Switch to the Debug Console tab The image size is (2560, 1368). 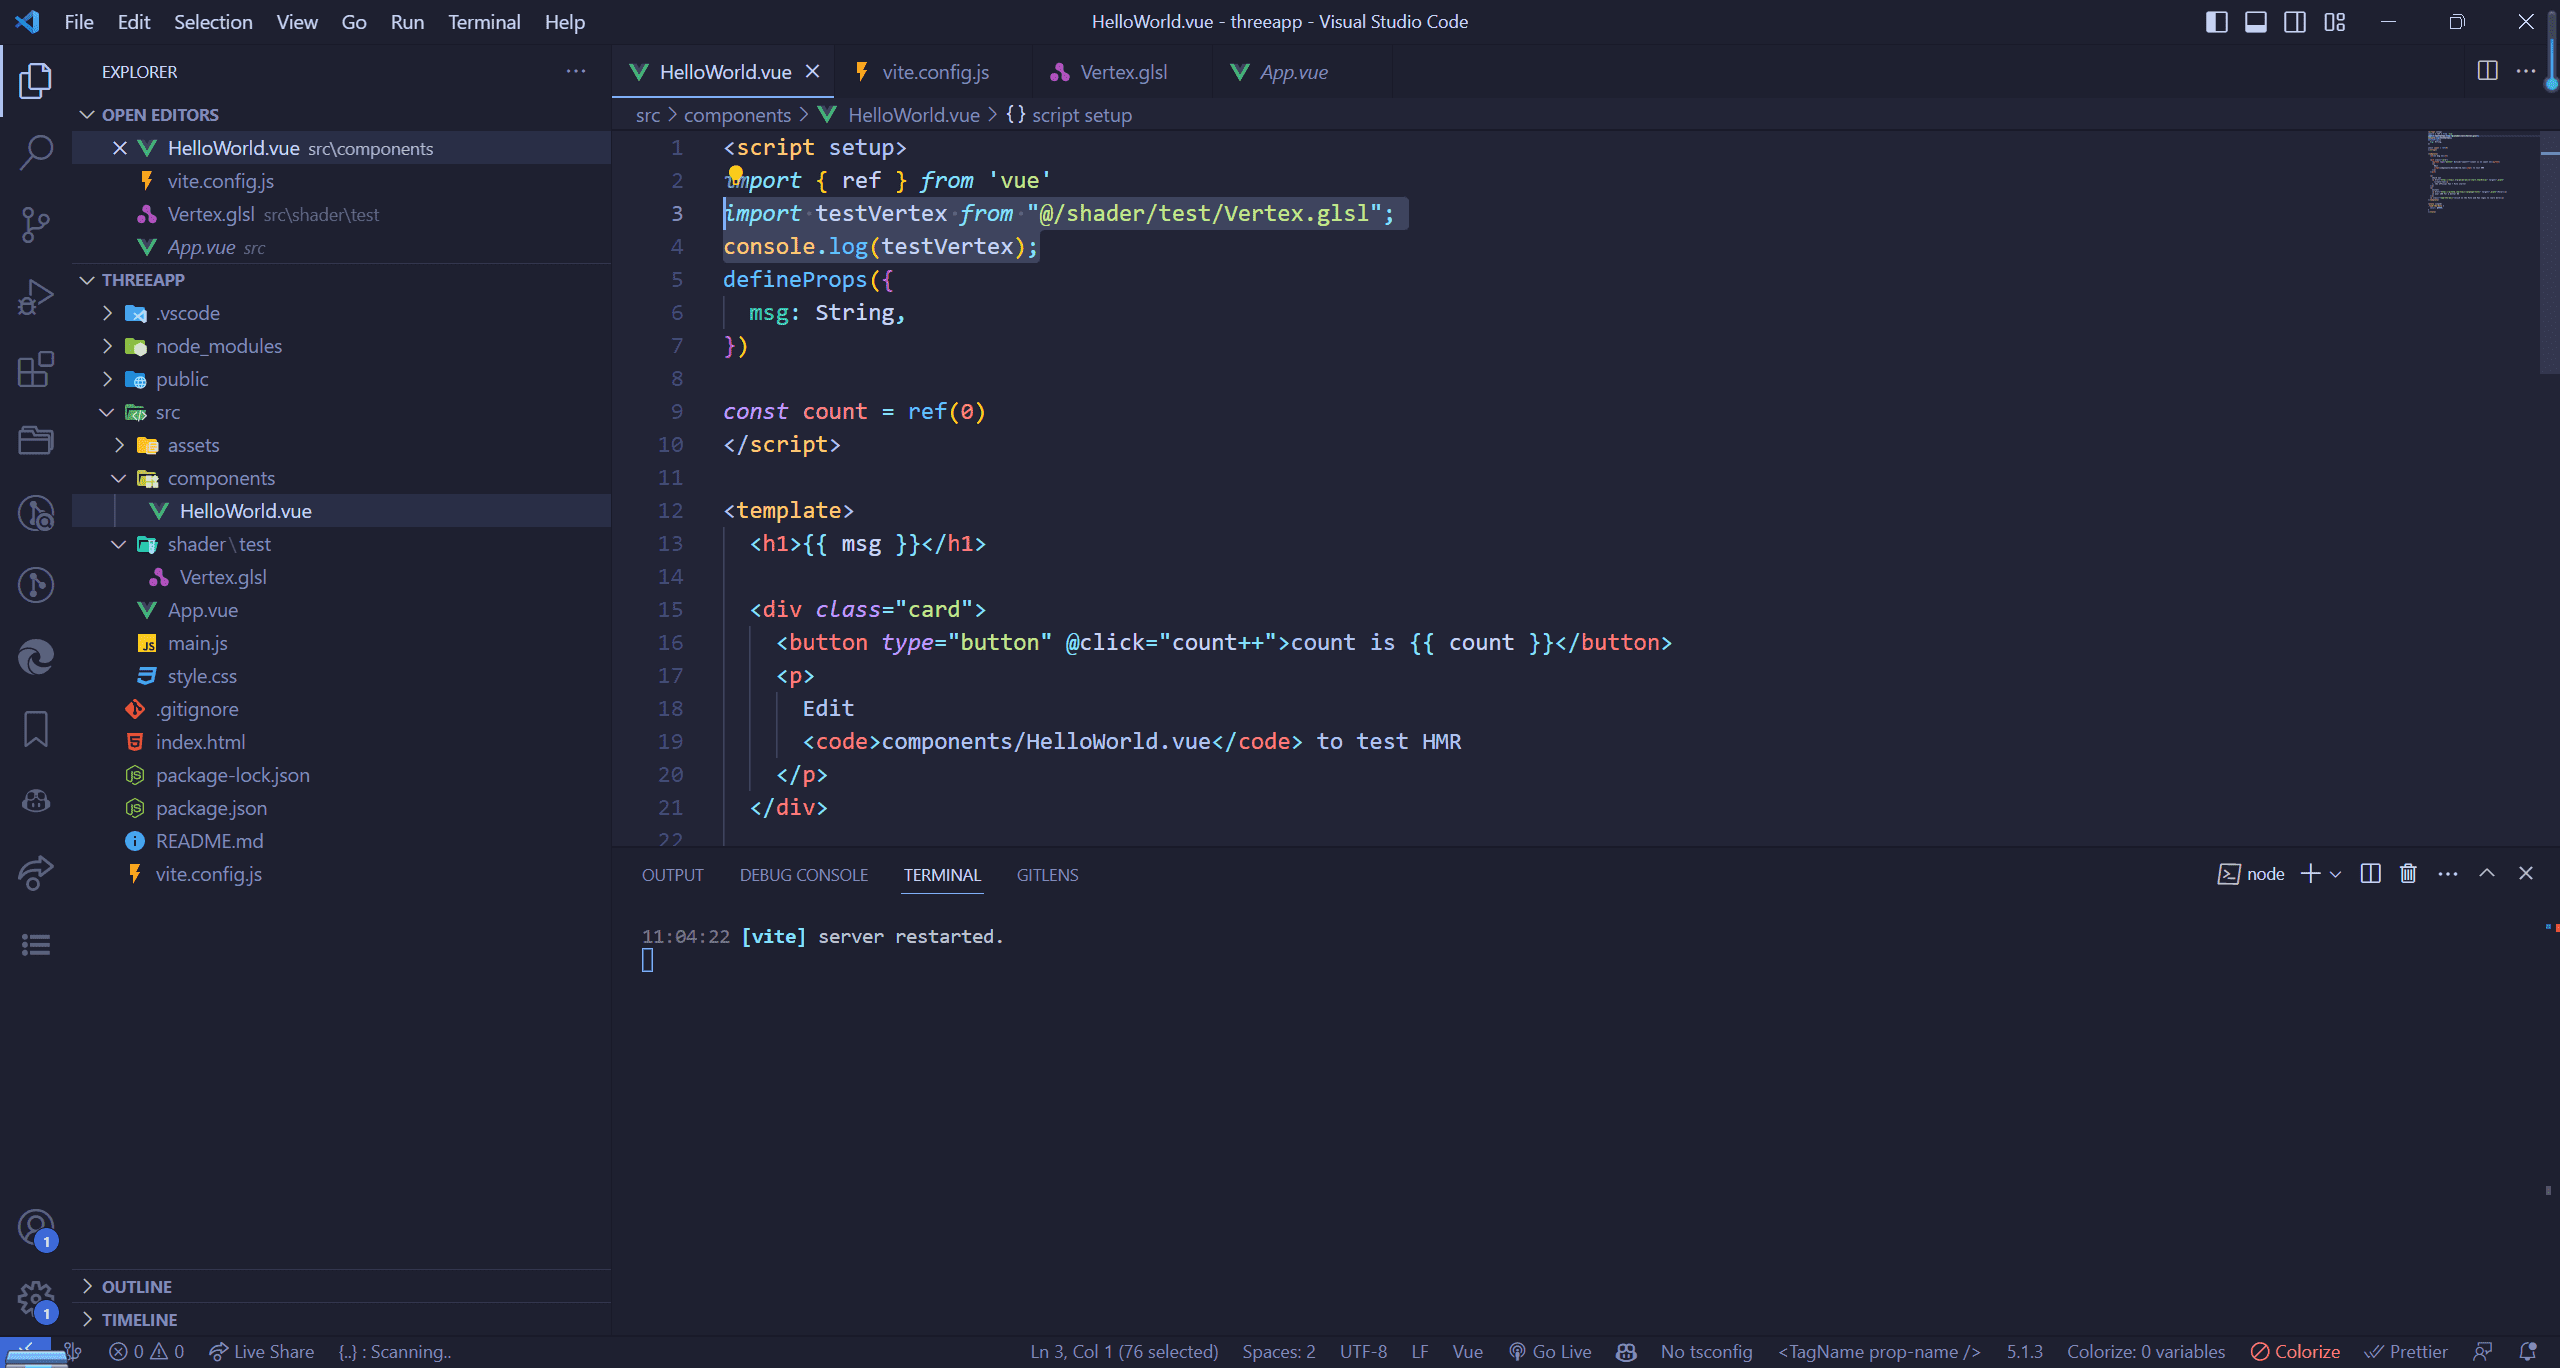click(x=804, y=875)
